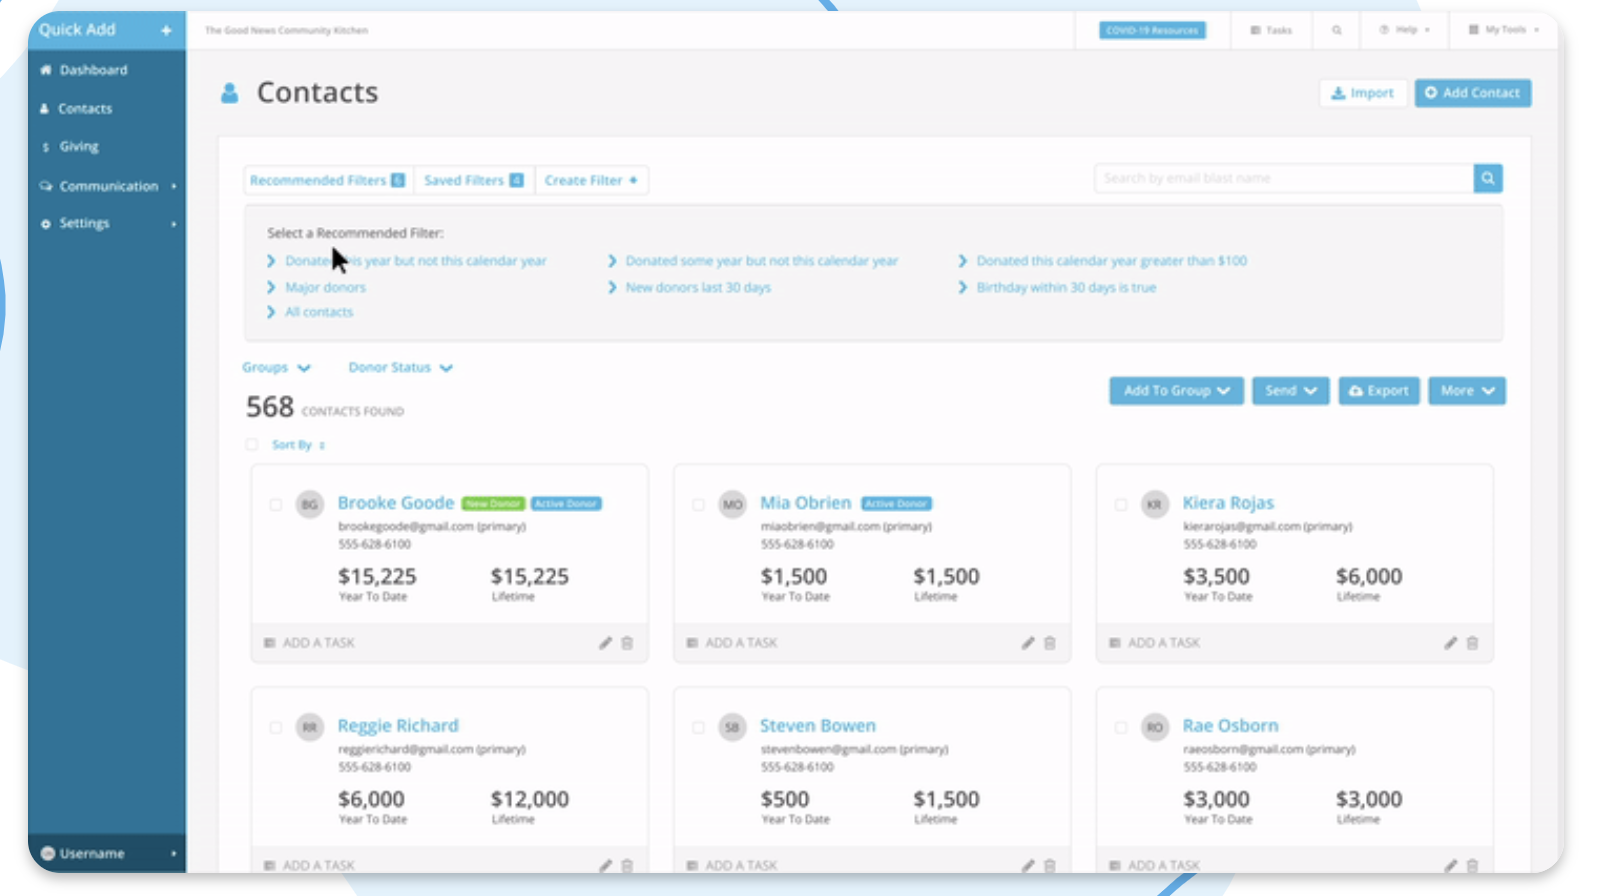Expand the Settings sidebar menu
Image resolution: width=1608 pixels, height=896 pixels.
pyautogui.click(x=108, y=223)
